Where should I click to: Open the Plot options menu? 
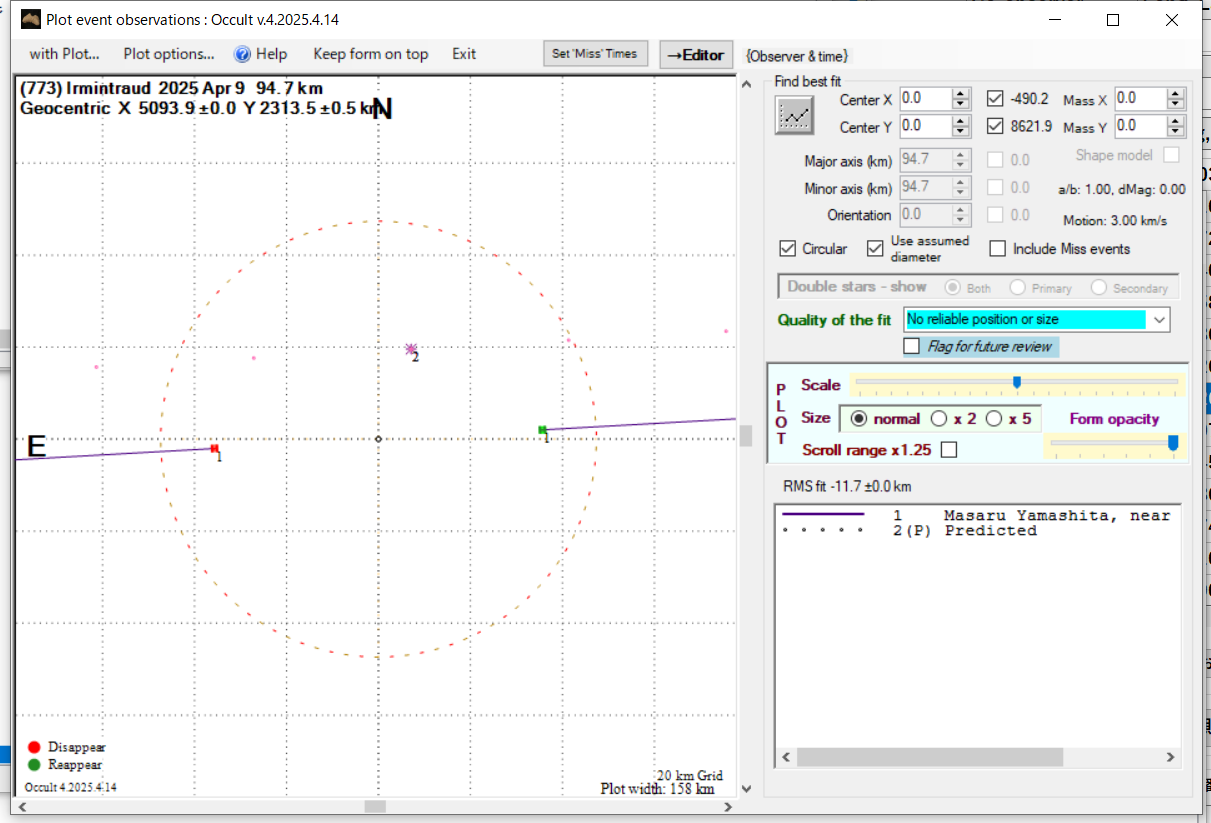tap(169, 54)
